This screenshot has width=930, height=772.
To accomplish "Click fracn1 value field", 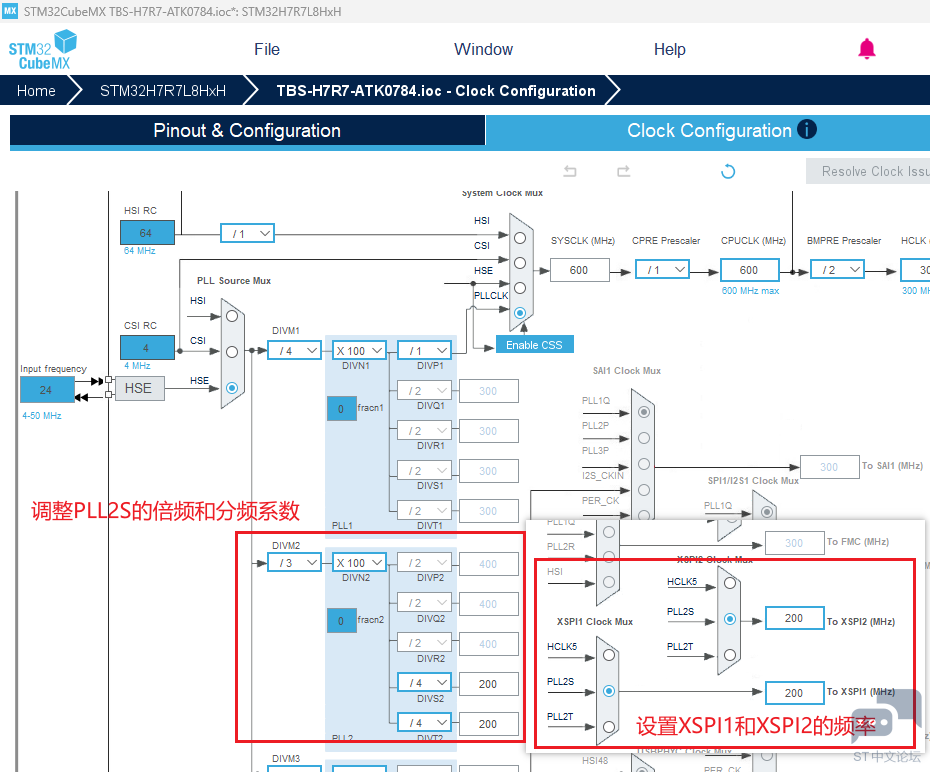I will click(x=342, y=409).
